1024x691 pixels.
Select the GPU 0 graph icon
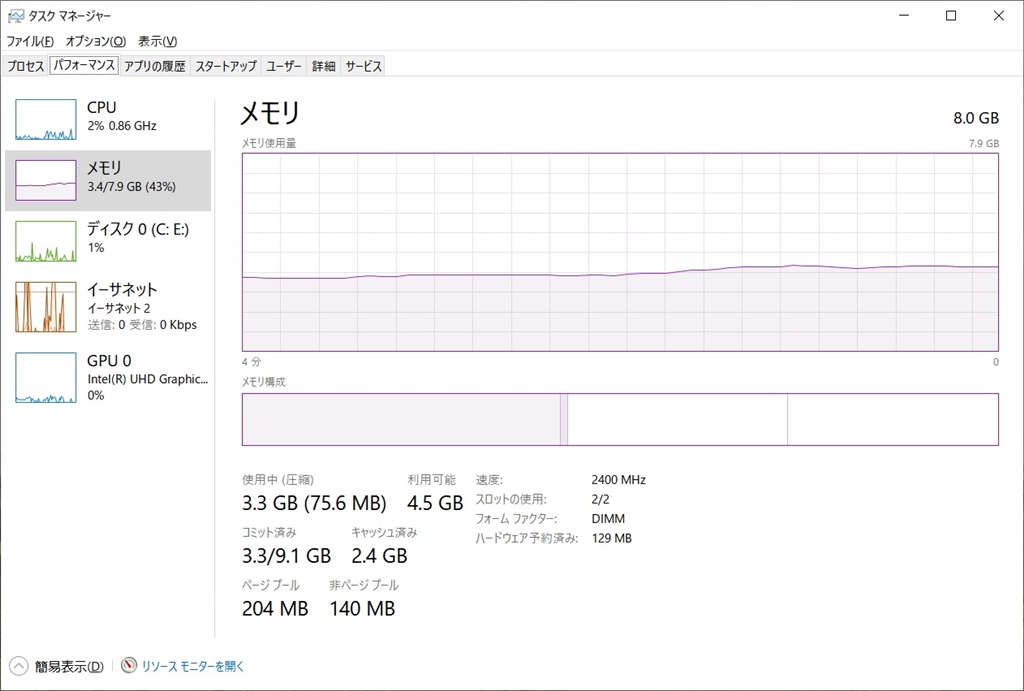pos(46,377)
